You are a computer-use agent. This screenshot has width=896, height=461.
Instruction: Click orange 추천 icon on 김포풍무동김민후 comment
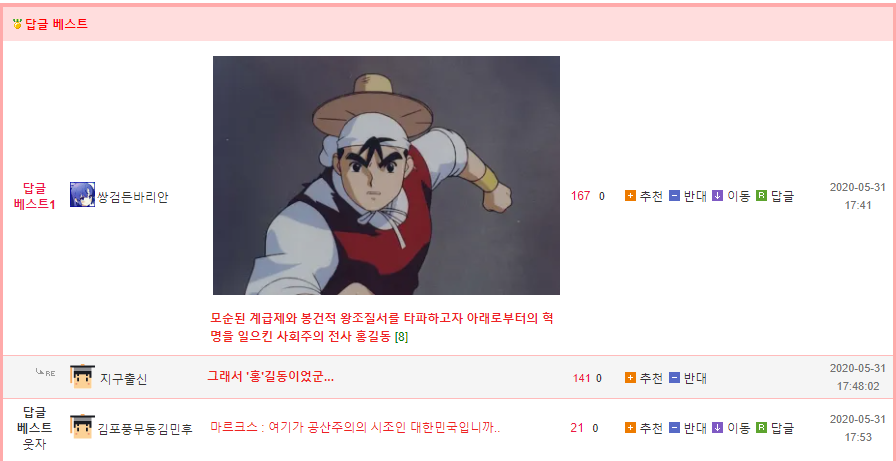click(630, 428)
